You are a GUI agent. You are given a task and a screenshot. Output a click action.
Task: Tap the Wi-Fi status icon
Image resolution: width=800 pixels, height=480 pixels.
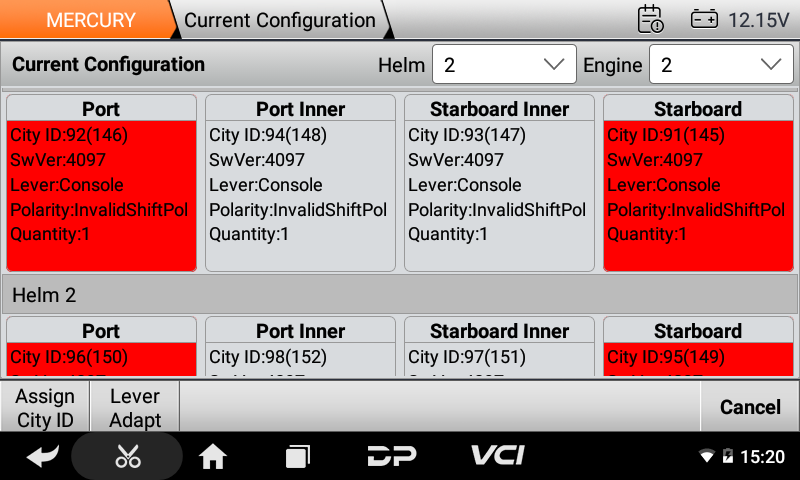tap(707, 457)
